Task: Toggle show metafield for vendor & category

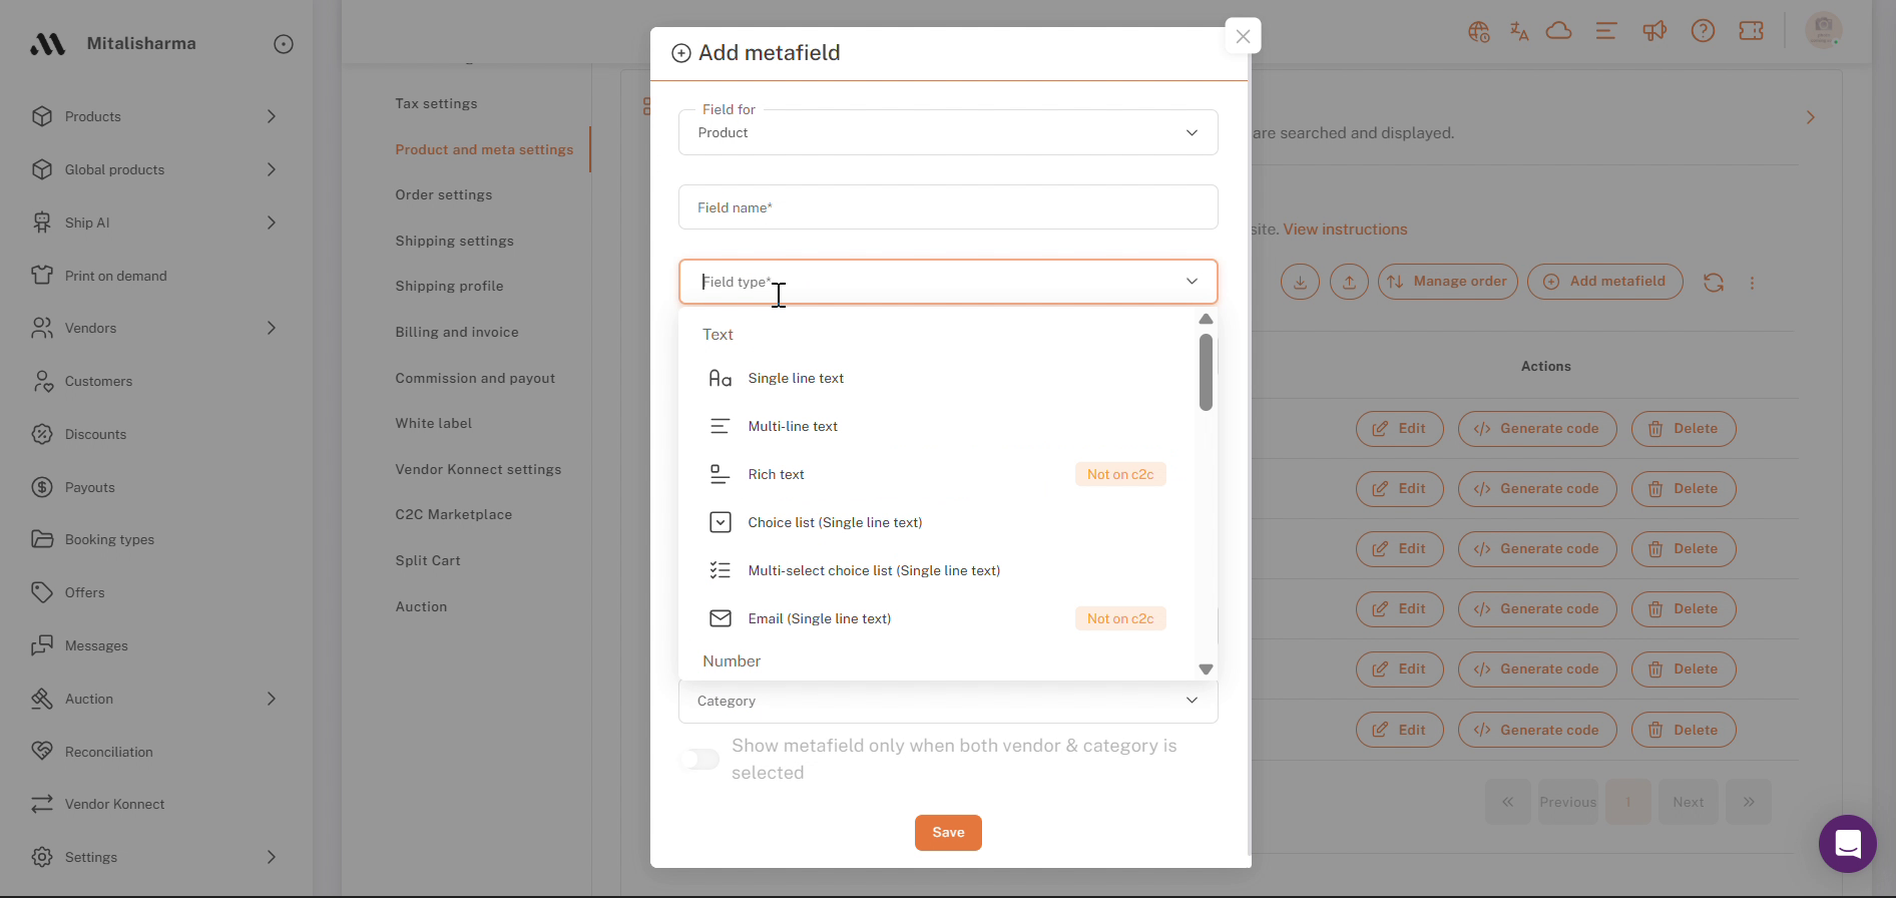Action: pos(700,760)
